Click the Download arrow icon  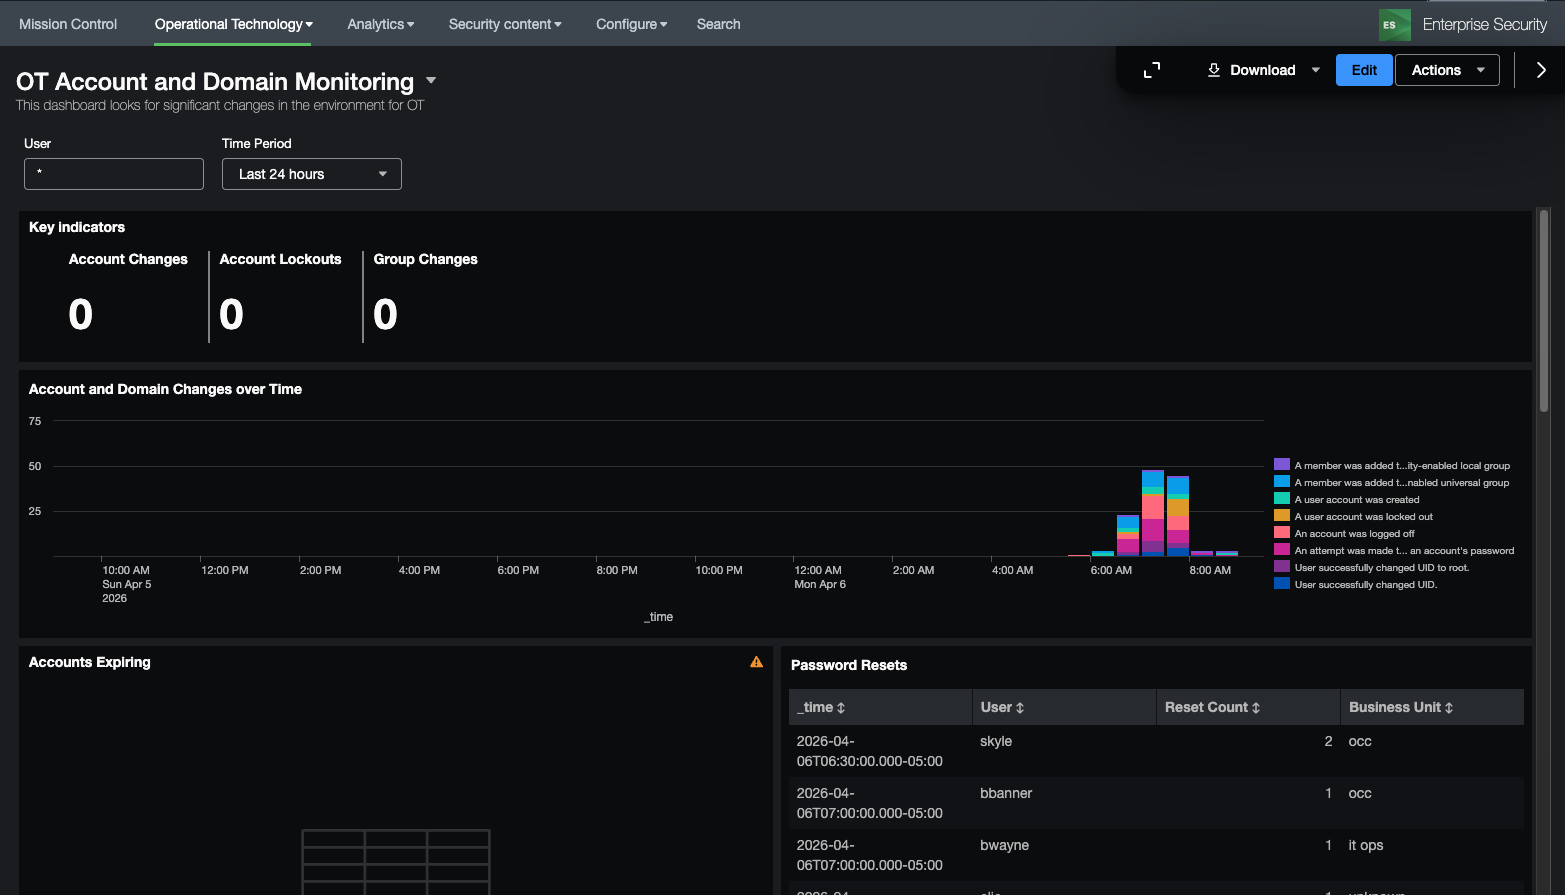(1214, 70)
